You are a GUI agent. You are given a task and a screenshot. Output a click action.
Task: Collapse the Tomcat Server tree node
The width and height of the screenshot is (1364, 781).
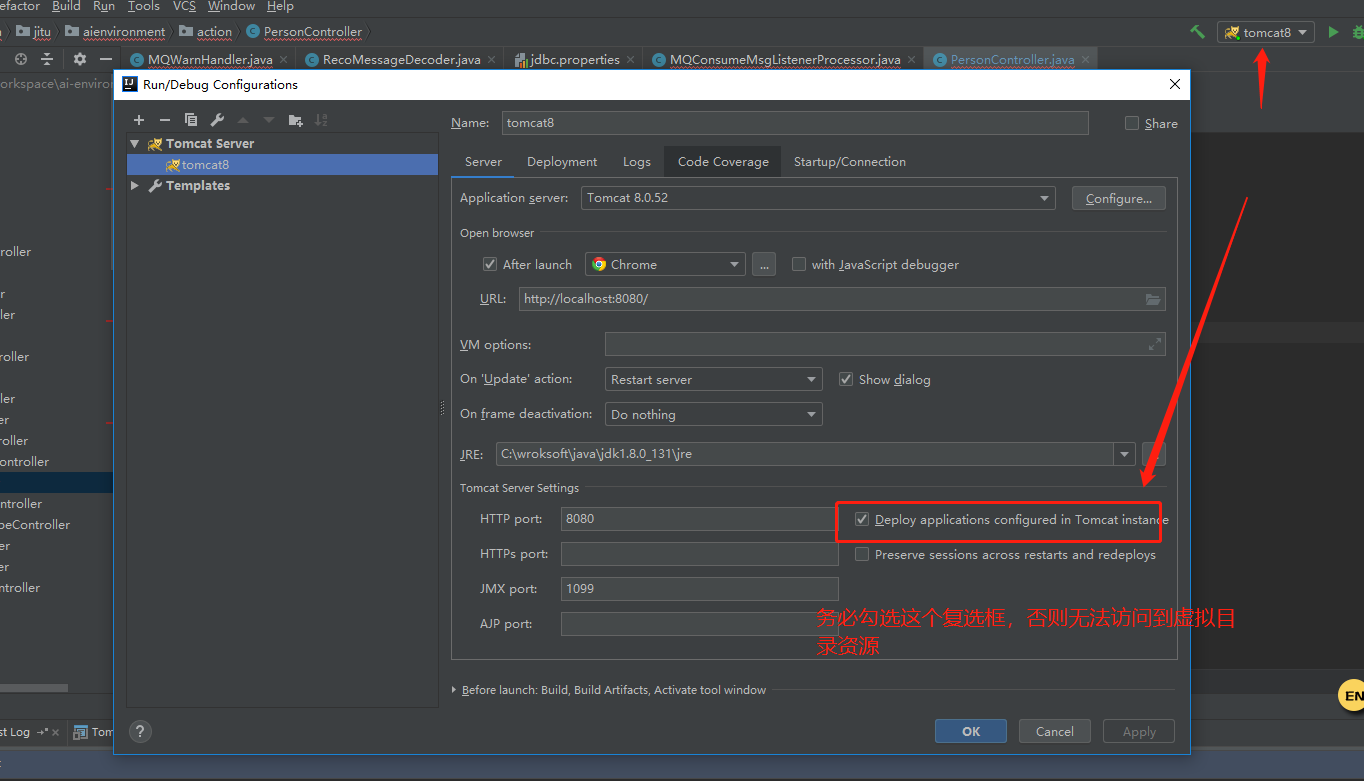coord(134,144)
